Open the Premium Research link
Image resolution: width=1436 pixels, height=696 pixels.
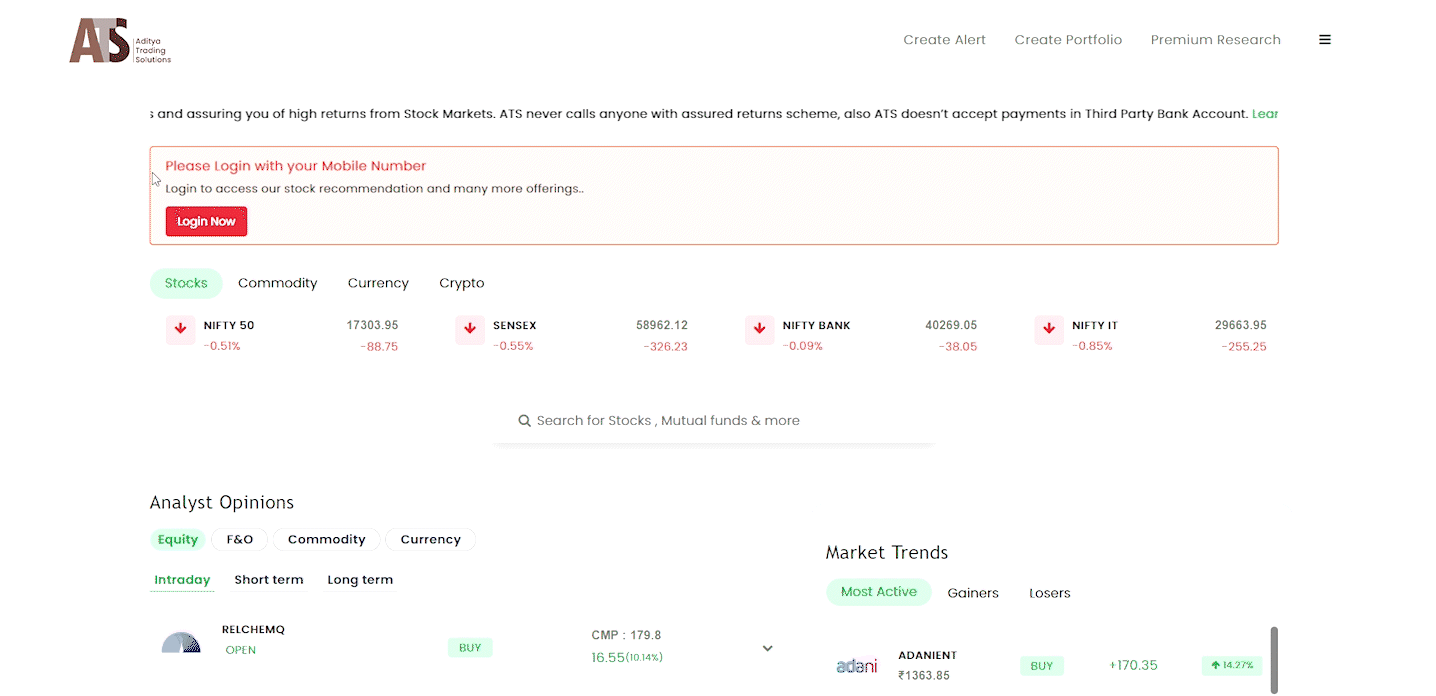1215,40
